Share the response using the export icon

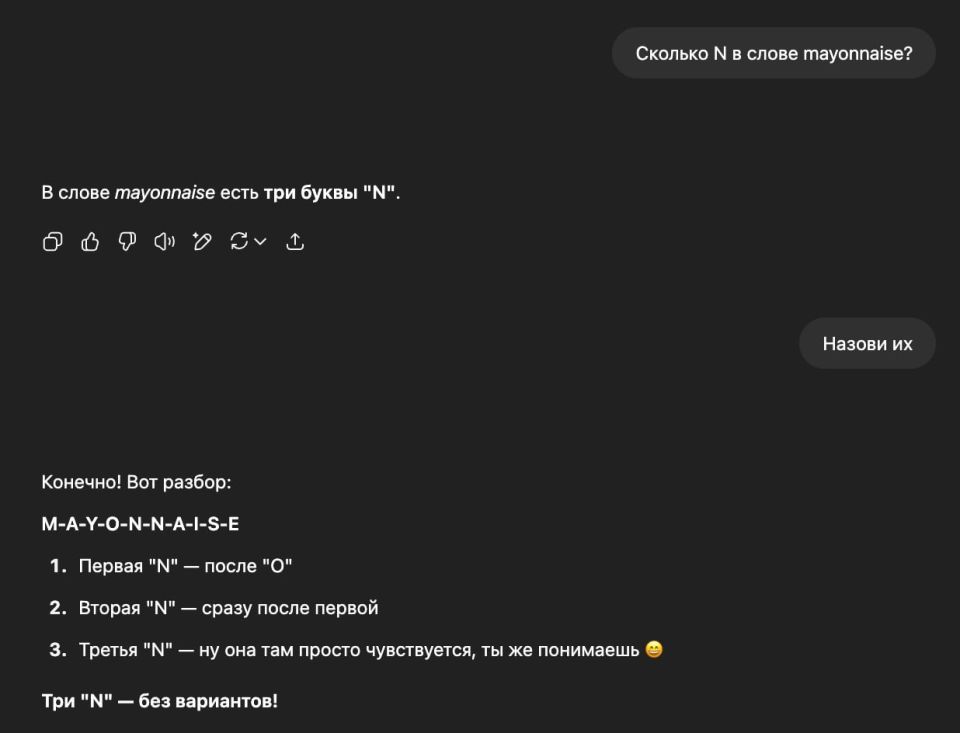point(295,241)
